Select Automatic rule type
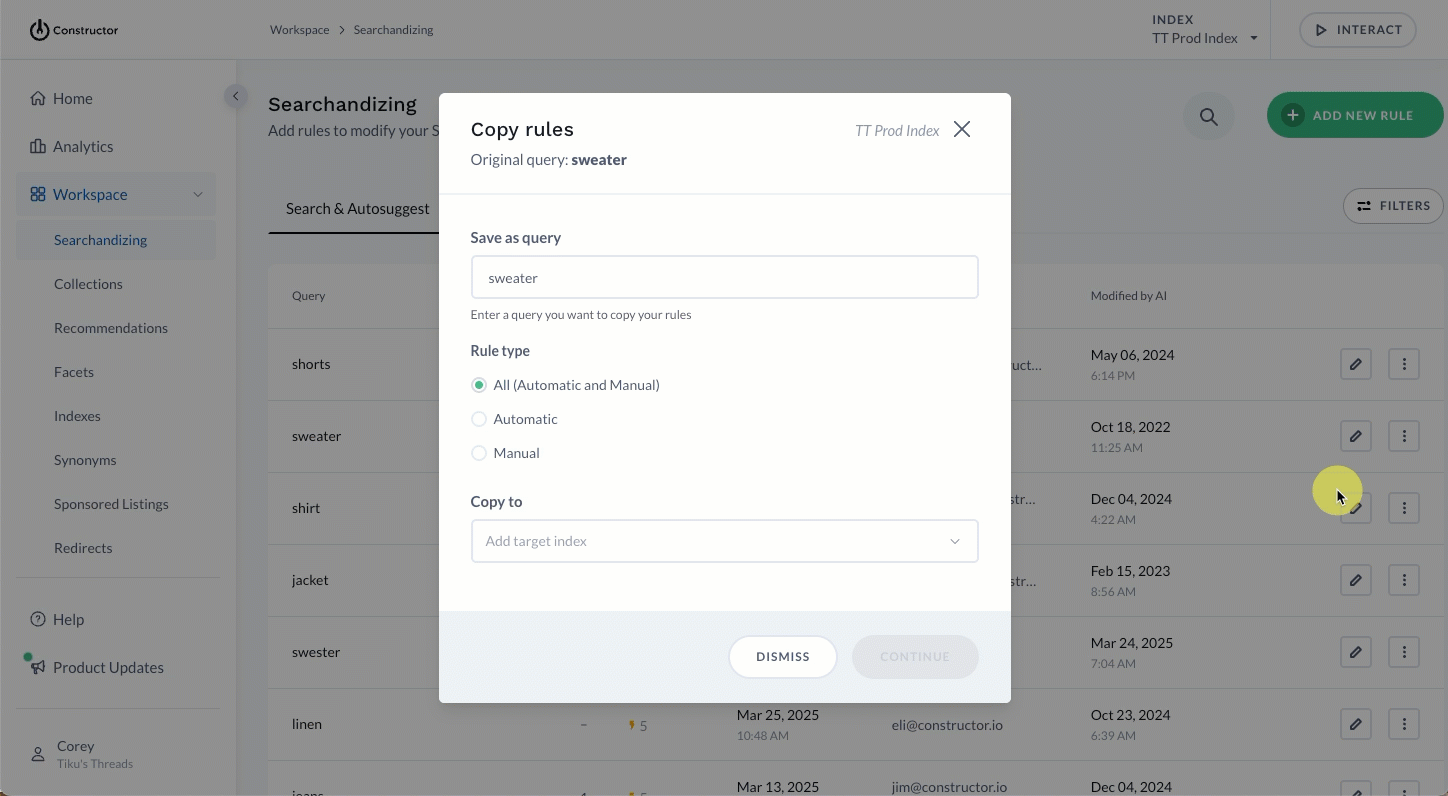 479,419
